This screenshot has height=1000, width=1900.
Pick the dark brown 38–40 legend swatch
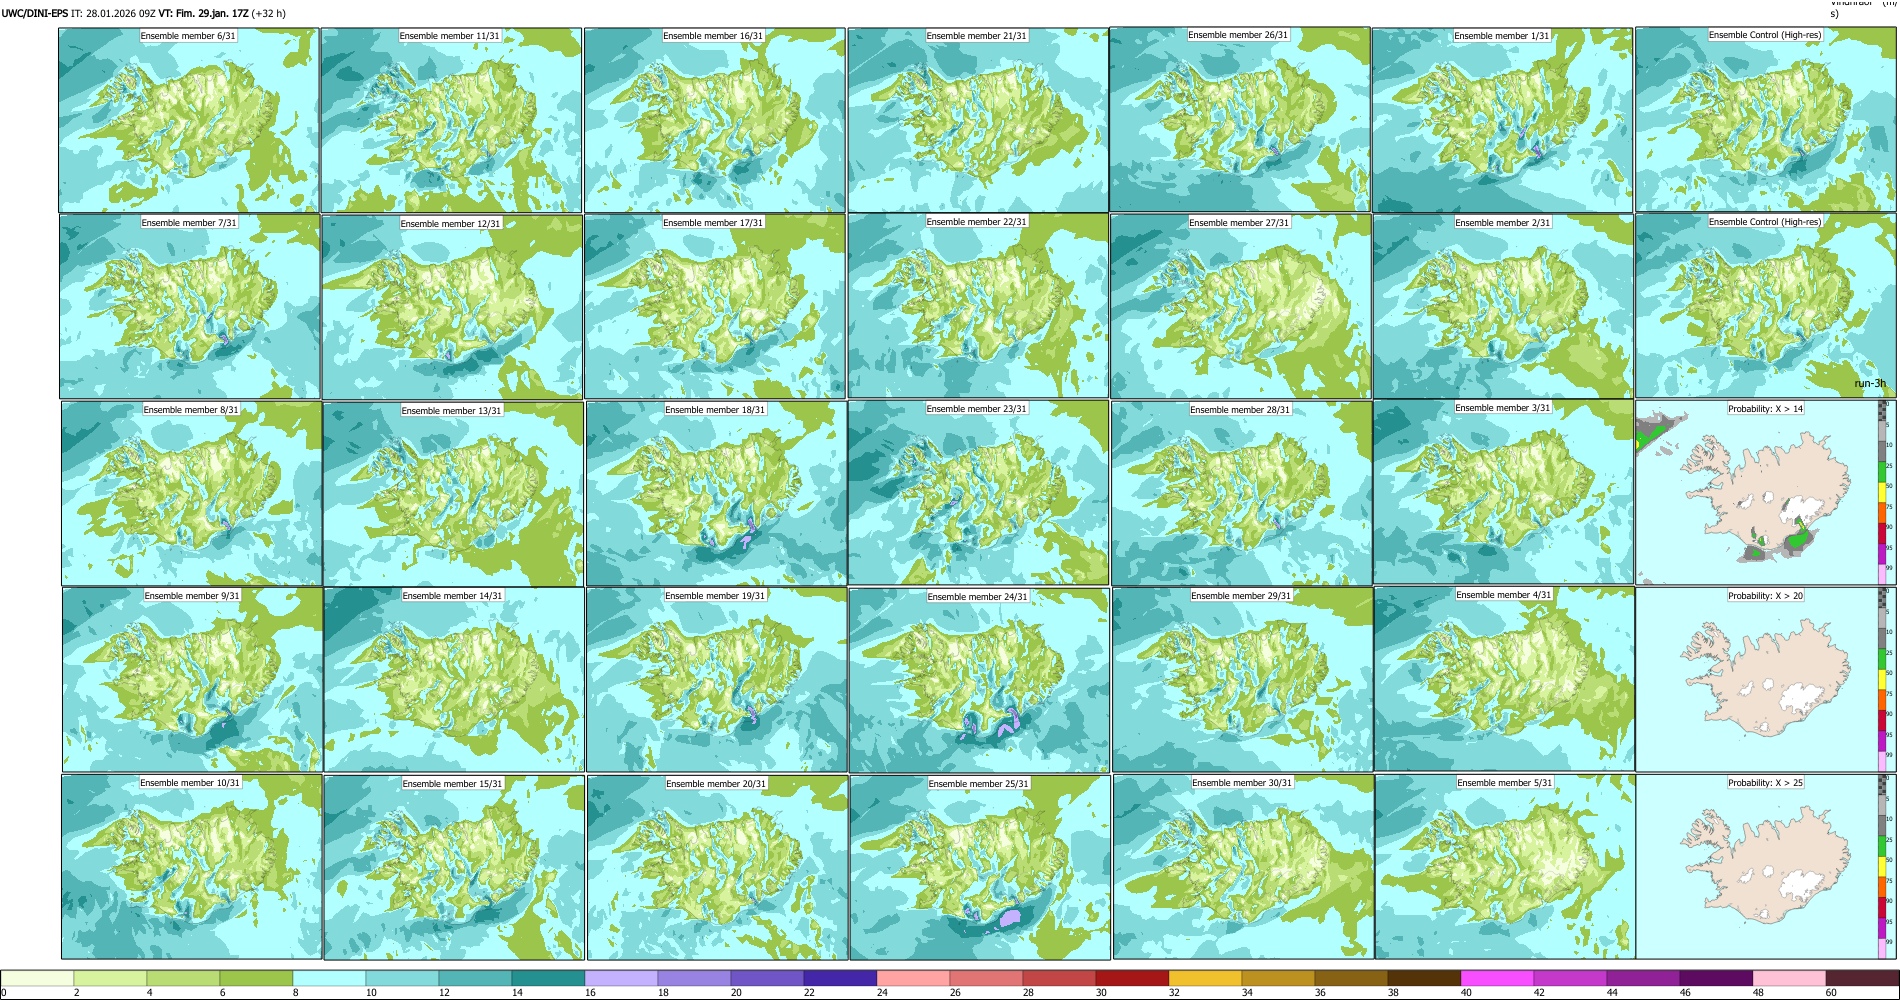click(1424, 979)
